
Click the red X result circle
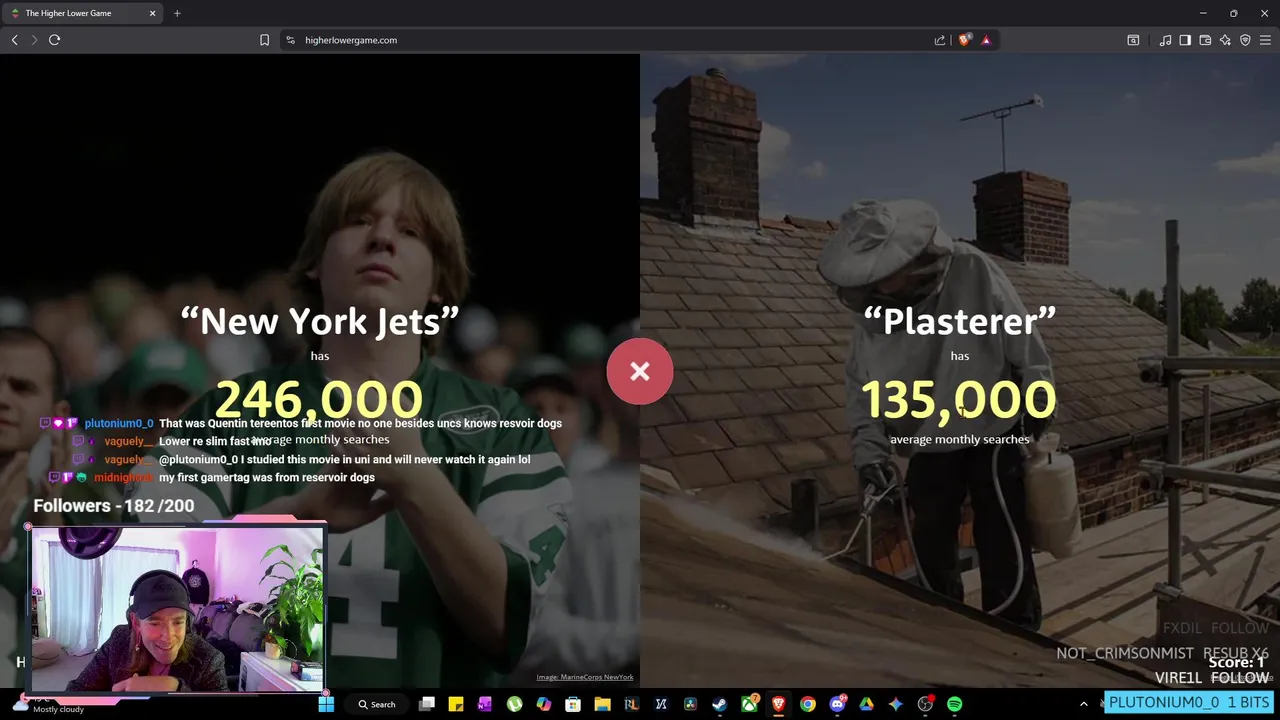640,372
